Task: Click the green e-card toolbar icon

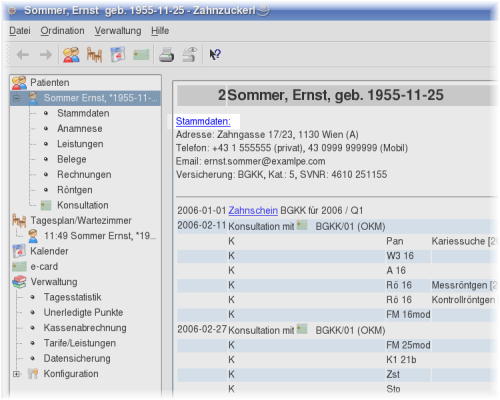Action: (x=141, y=55)
